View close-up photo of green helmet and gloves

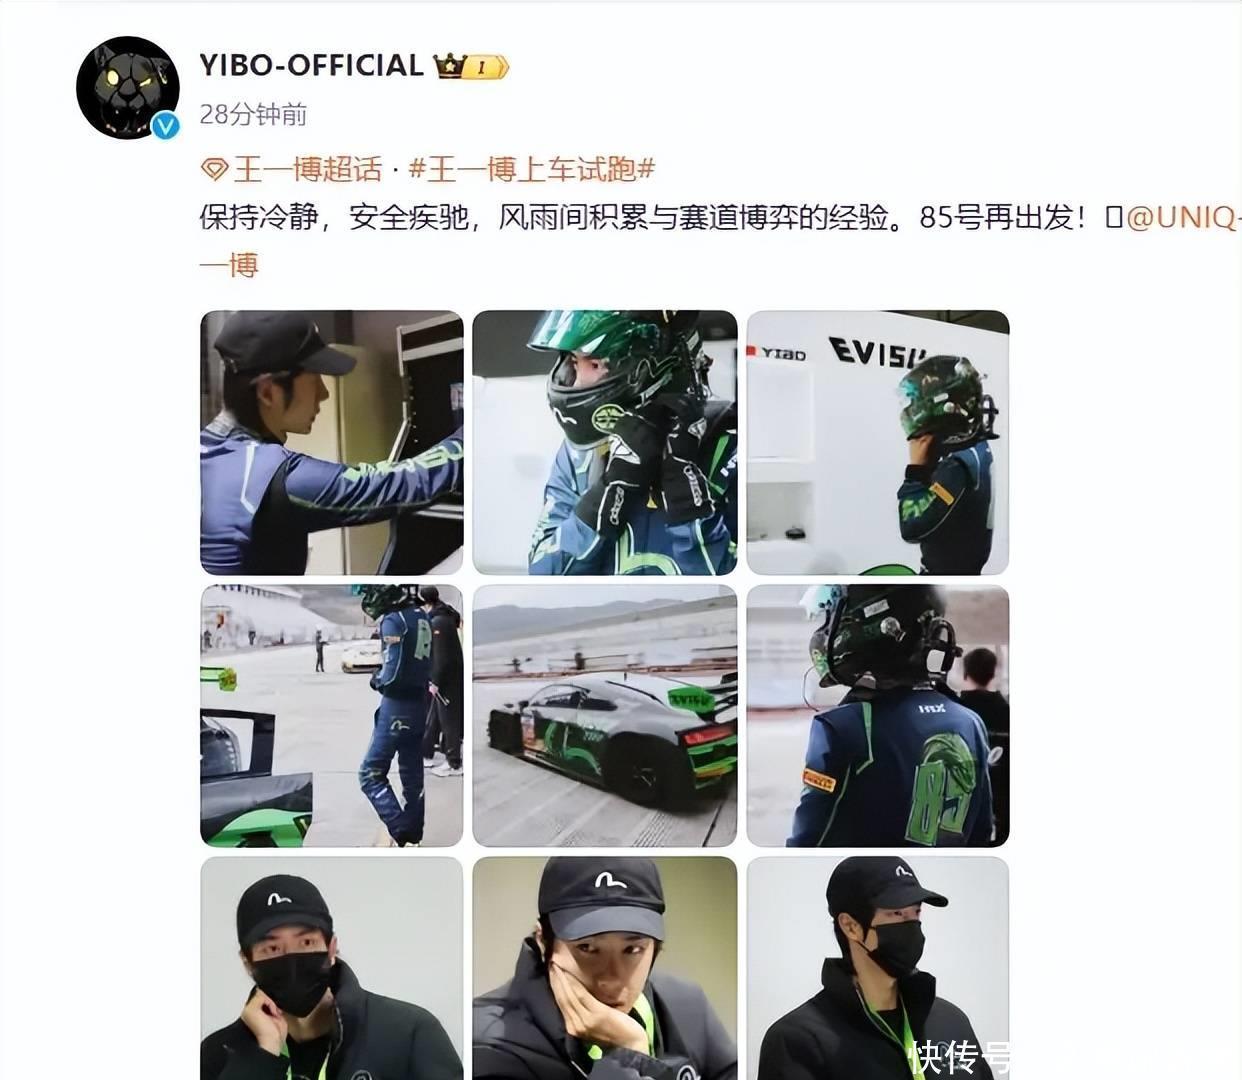pos(605,442)
